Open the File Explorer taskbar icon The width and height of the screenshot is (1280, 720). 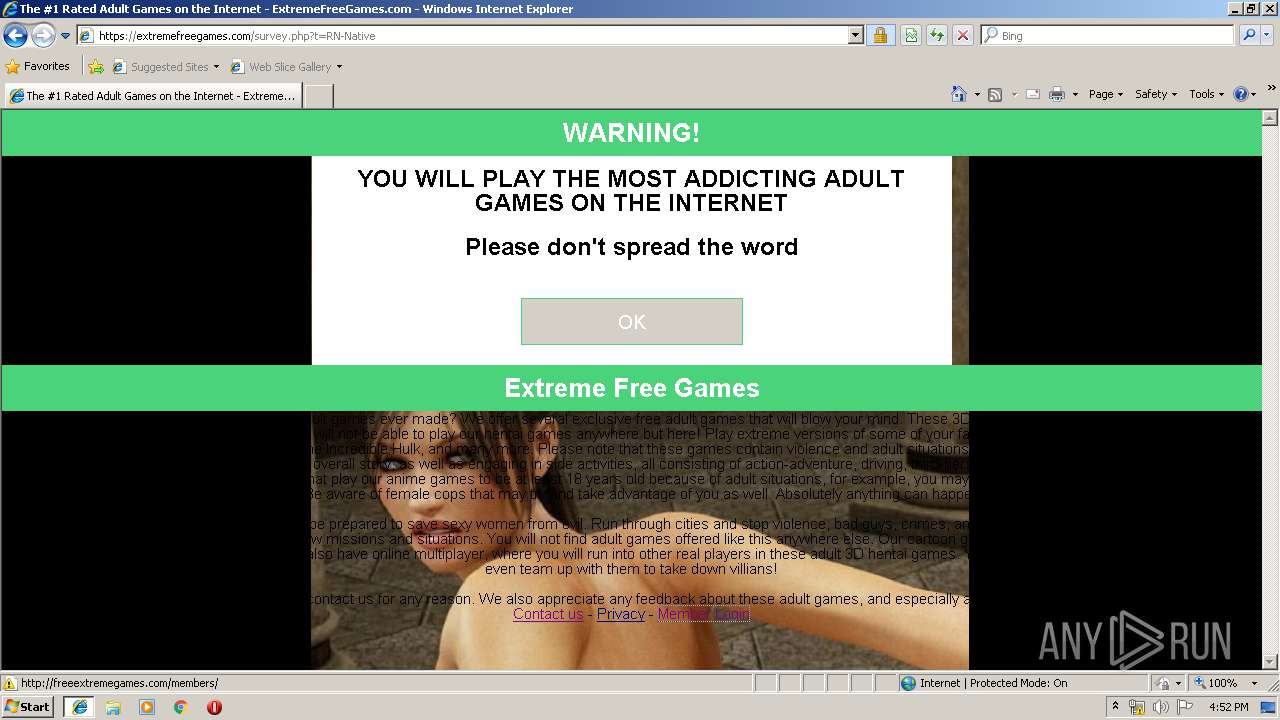pyautogui.click(x=113, y=707)
